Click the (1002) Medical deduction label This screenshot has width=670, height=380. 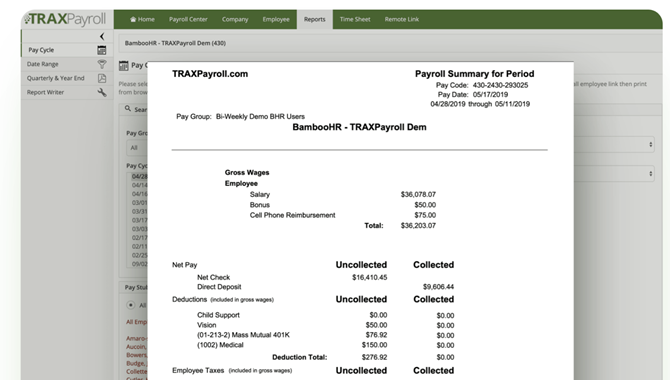click(220, 345)
